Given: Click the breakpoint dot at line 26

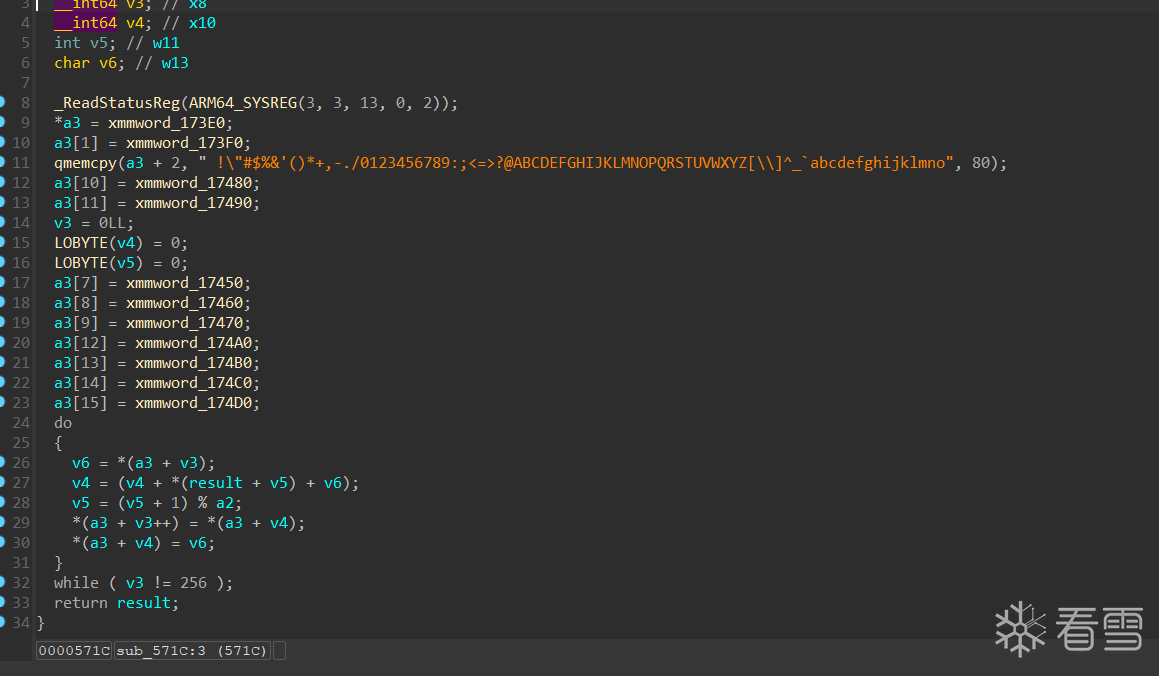Looking at the screenshot, I should coord(3,462).
